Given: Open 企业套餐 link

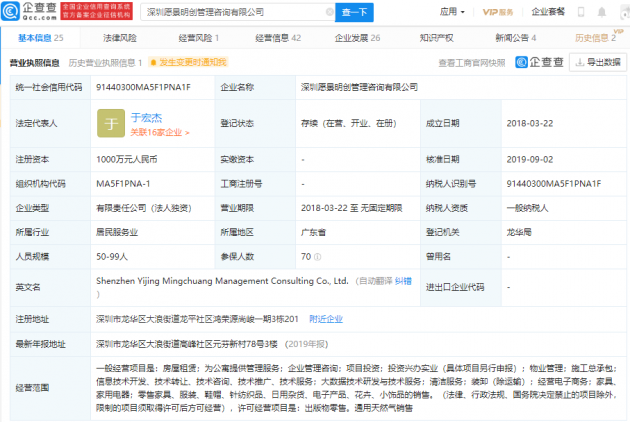Looking at the screenshot, I should point(548,12).
